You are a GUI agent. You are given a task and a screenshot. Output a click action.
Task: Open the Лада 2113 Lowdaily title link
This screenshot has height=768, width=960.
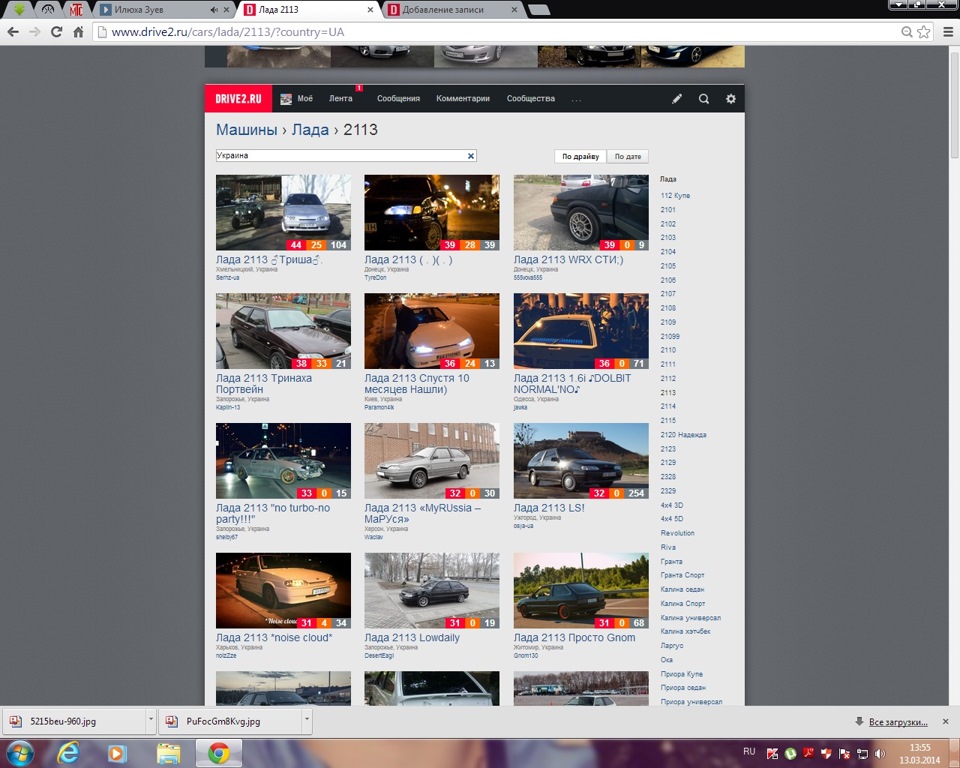[412, 638]
